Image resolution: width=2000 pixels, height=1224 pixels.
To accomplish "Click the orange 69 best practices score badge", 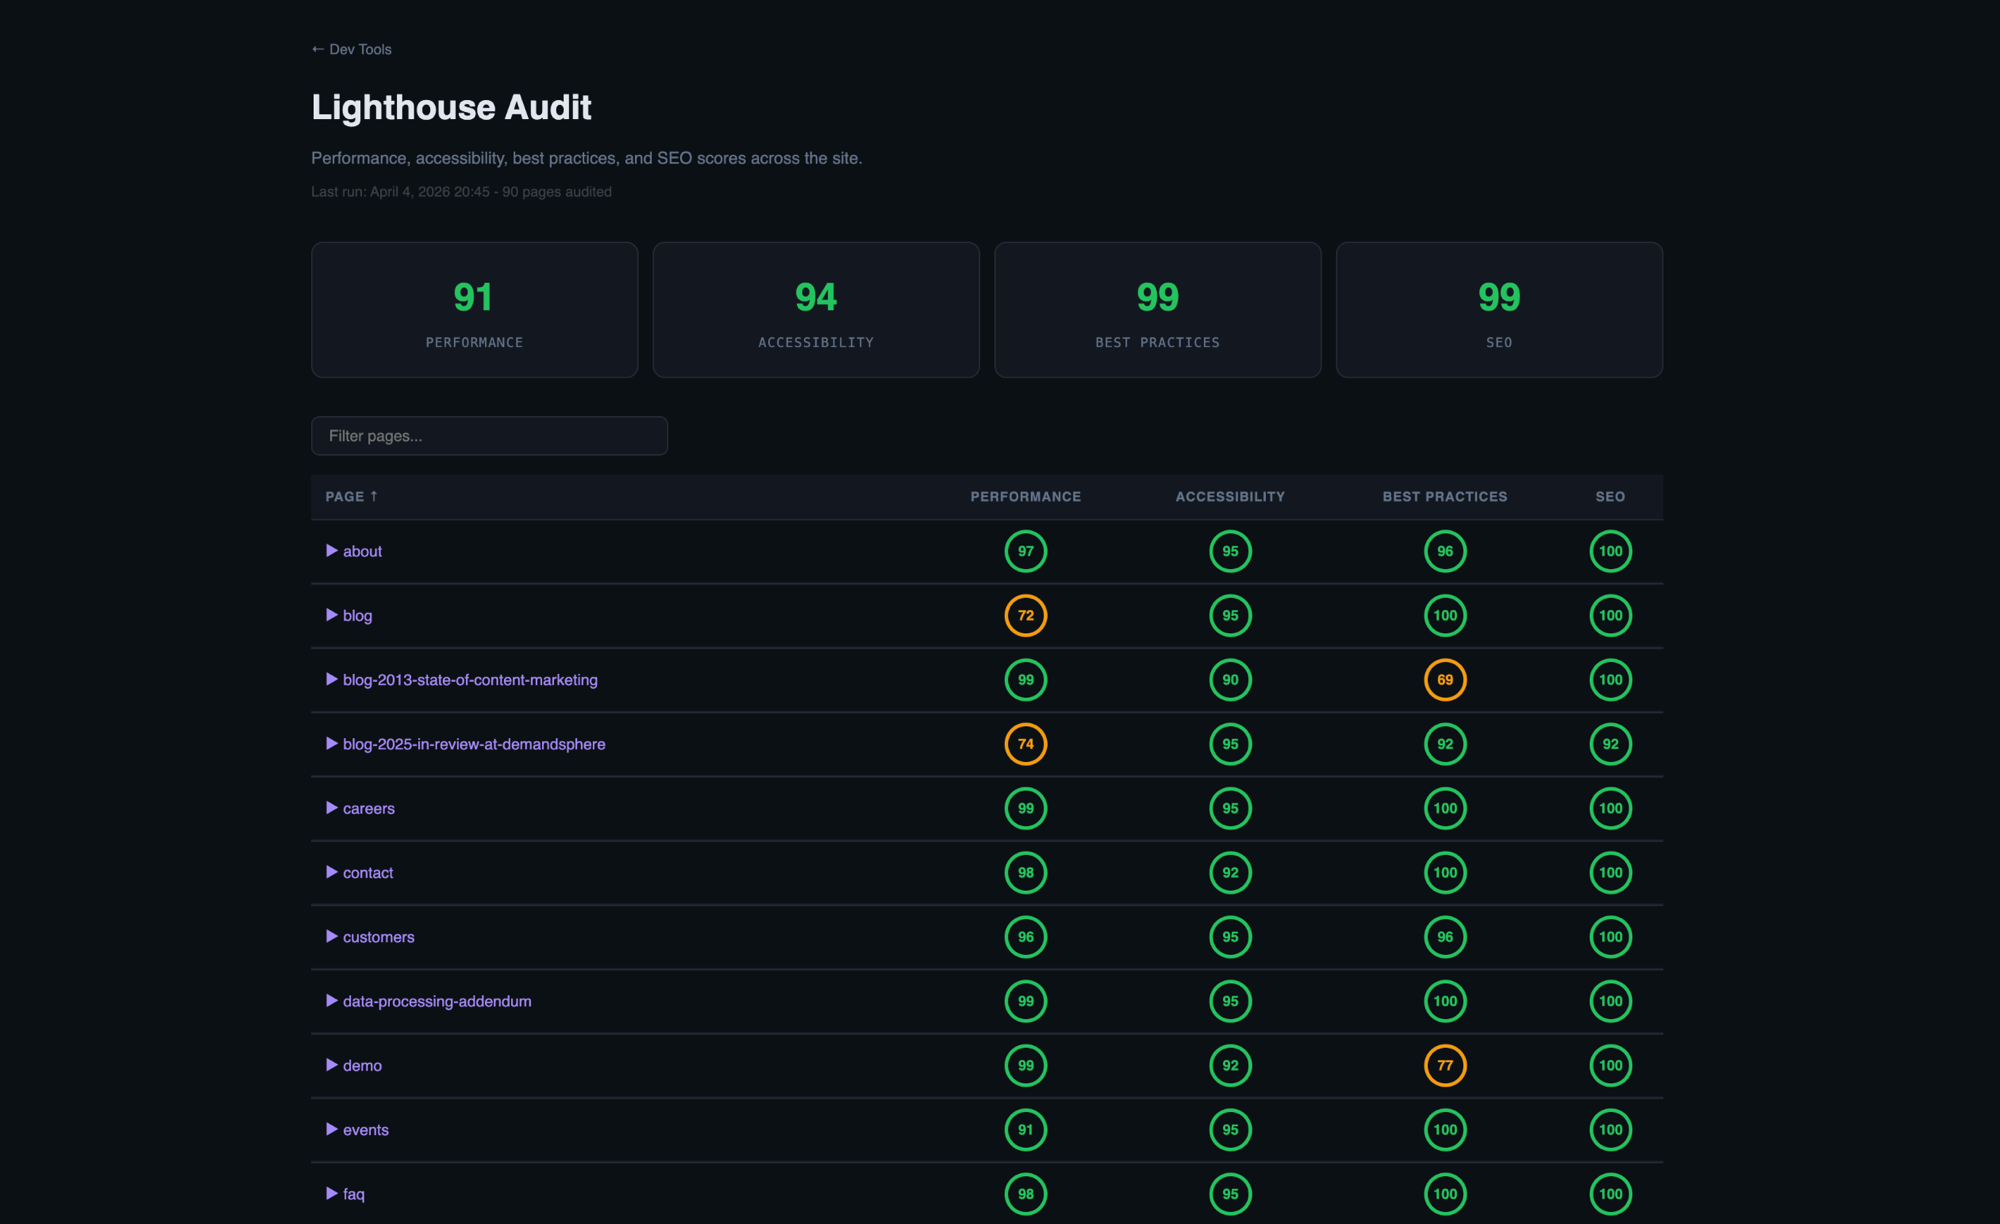I will click(1444, 680).
